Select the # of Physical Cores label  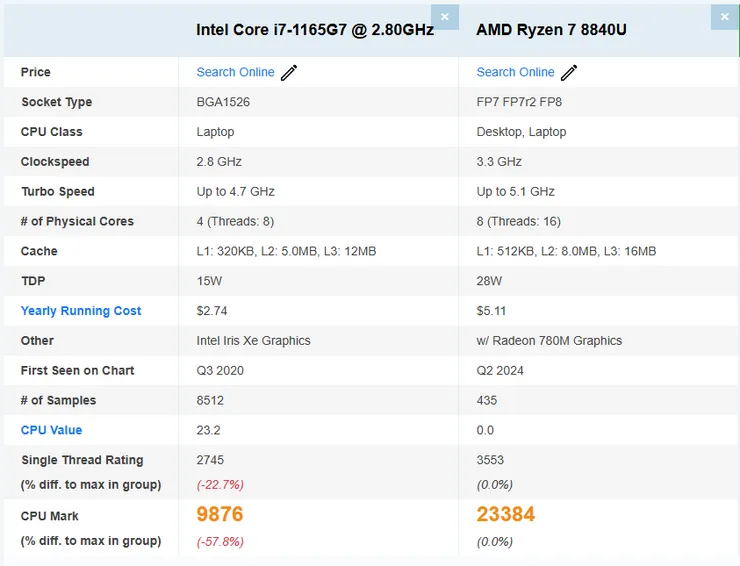click(x=77, y=221)
